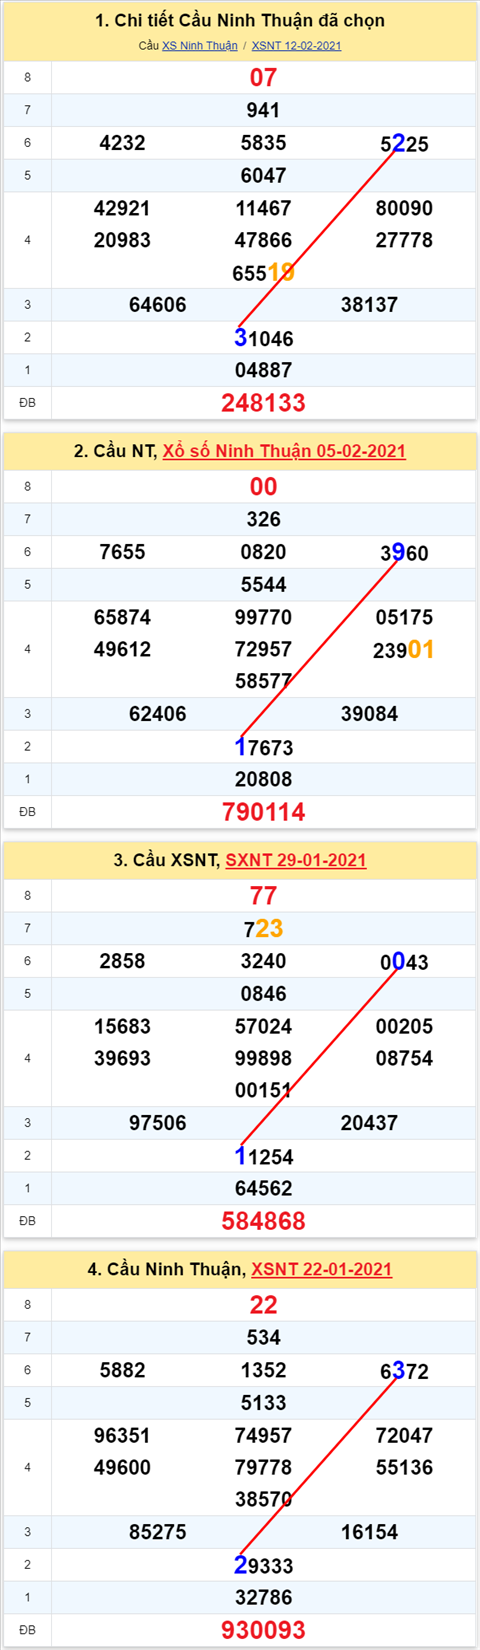Screen dimensions: 480x1650
Task: Click the number 5544
Action: click(x=263, y=584)
